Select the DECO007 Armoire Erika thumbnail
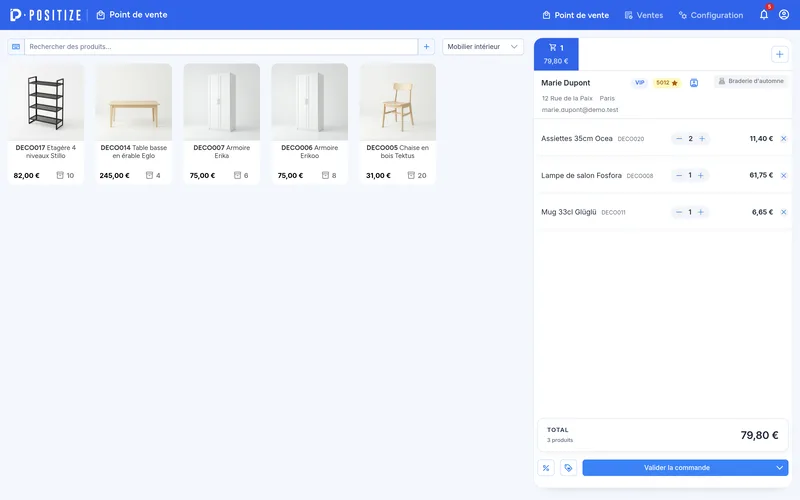Image resolution: width=800 pixels, height=500 pixels. coord(221,102)
